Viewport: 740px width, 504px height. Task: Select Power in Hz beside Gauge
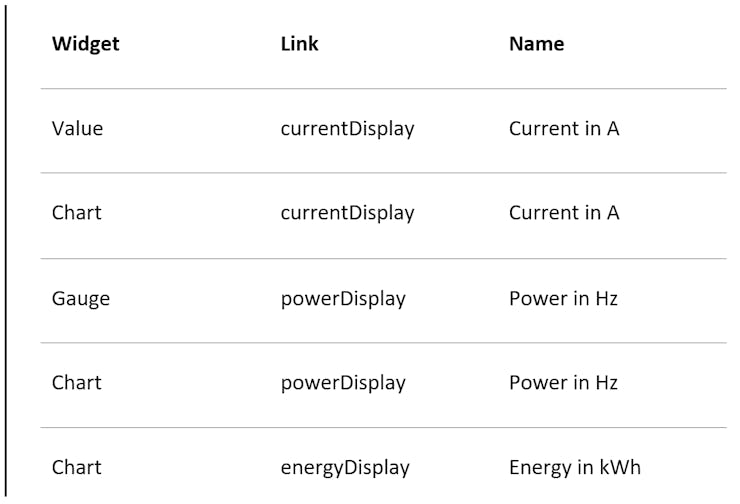pyautogui.click(x=563, y=299)
